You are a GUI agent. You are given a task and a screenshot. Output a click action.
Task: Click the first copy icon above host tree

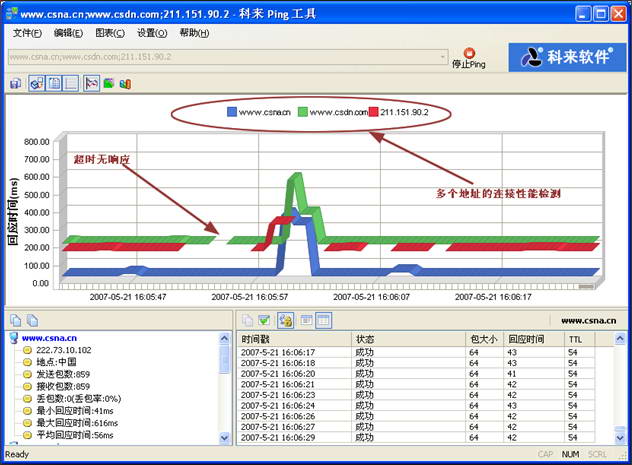(x=15, y=320)
